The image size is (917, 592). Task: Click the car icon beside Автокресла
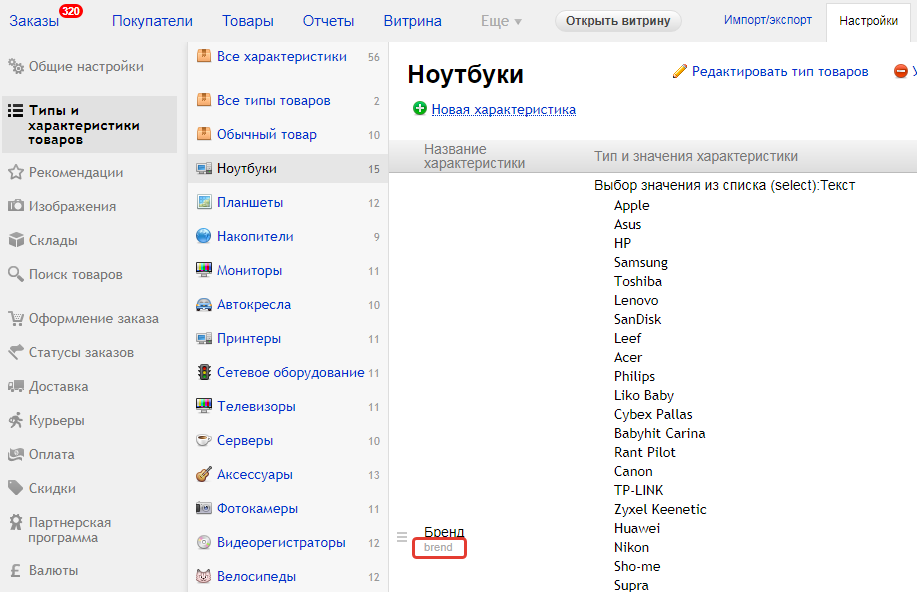point(204,304)
